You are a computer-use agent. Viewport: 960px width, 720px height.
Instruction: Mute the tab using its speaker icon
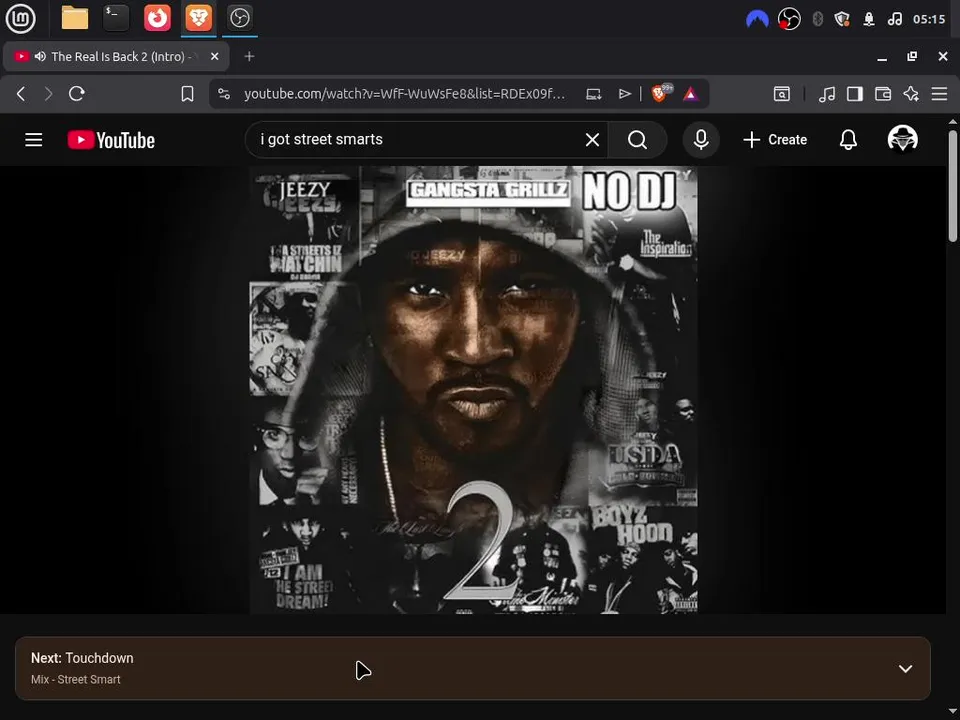[40, 56]
